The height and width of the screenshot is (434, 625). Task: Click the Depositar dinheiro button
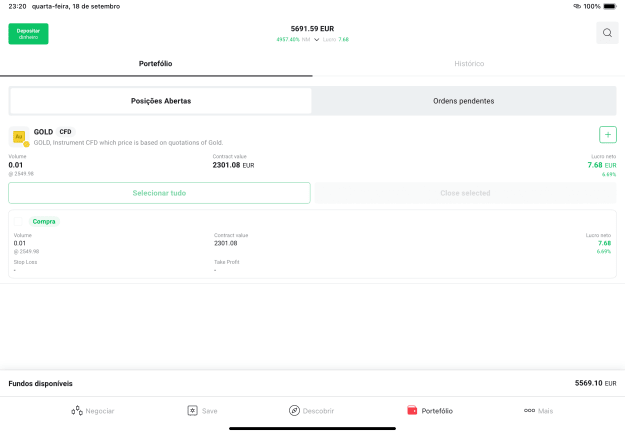(x=28, y=34)
